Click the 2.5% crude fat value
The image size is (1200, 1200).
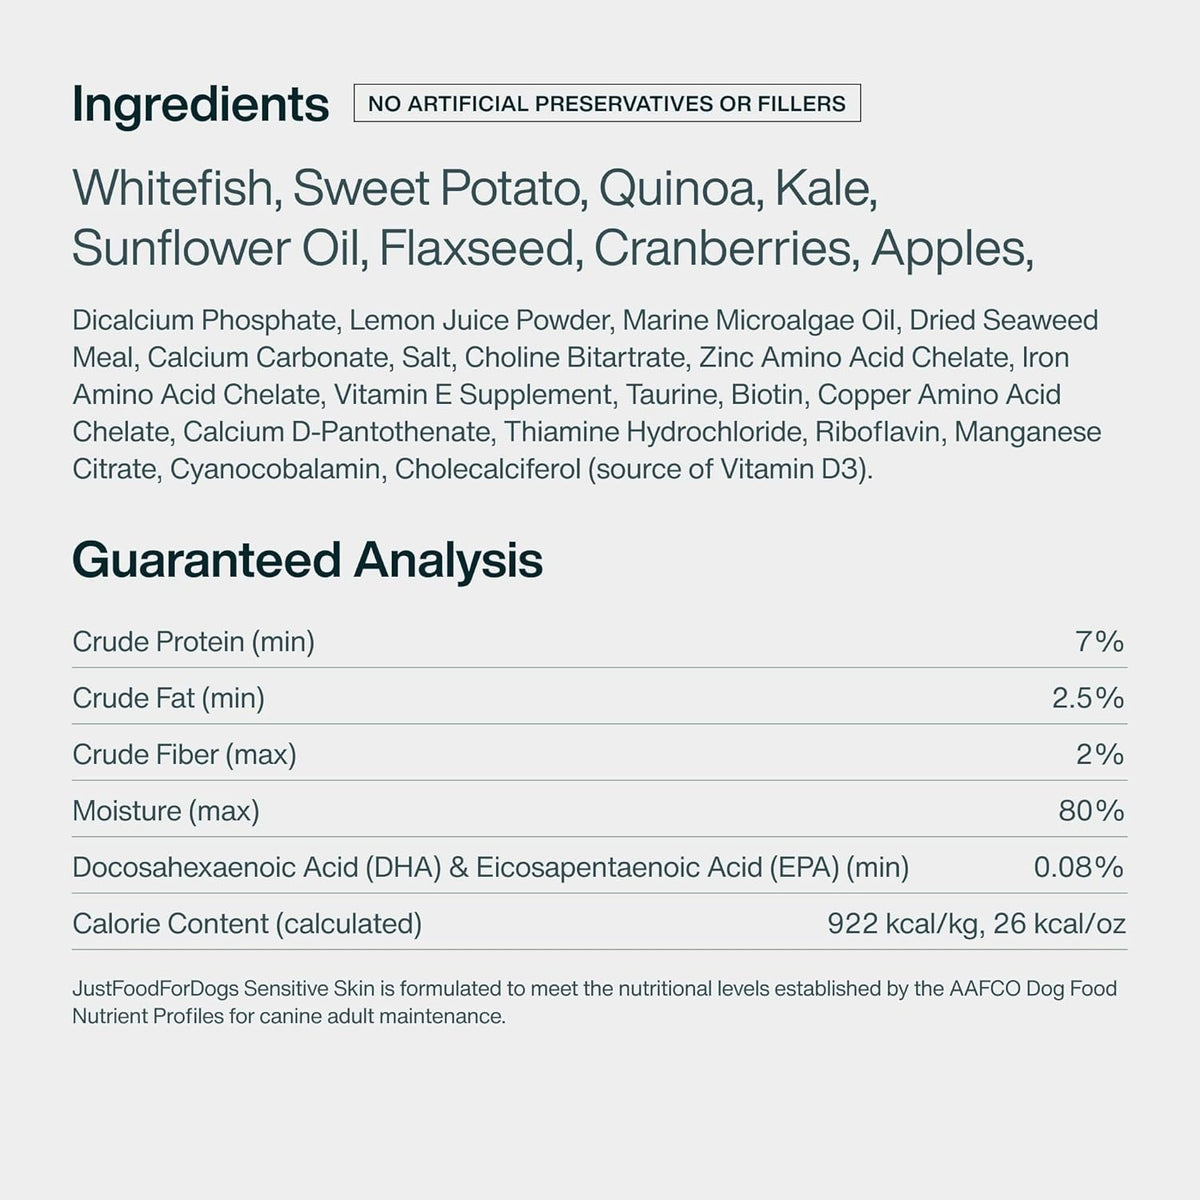(1088, 697)
